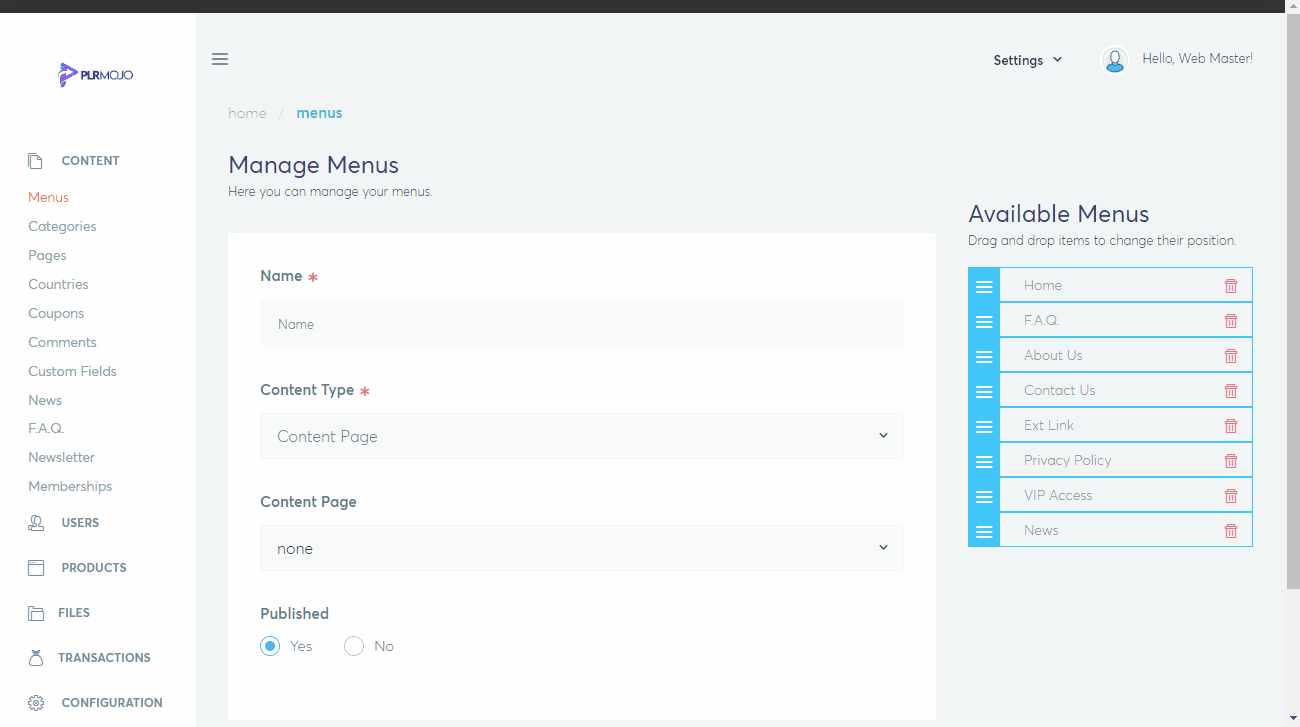
Task: Click the home breadcrumb link
Action: [247, 113]
